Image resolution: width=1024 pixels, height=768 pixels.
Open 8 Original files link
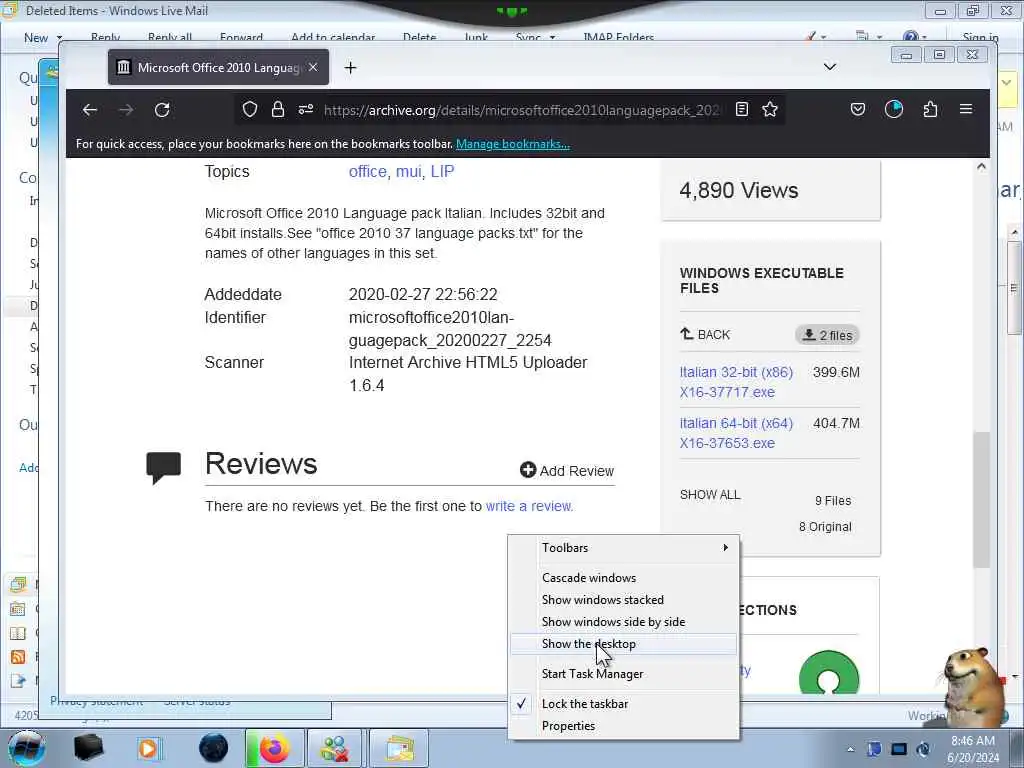[x=825, y=526]
